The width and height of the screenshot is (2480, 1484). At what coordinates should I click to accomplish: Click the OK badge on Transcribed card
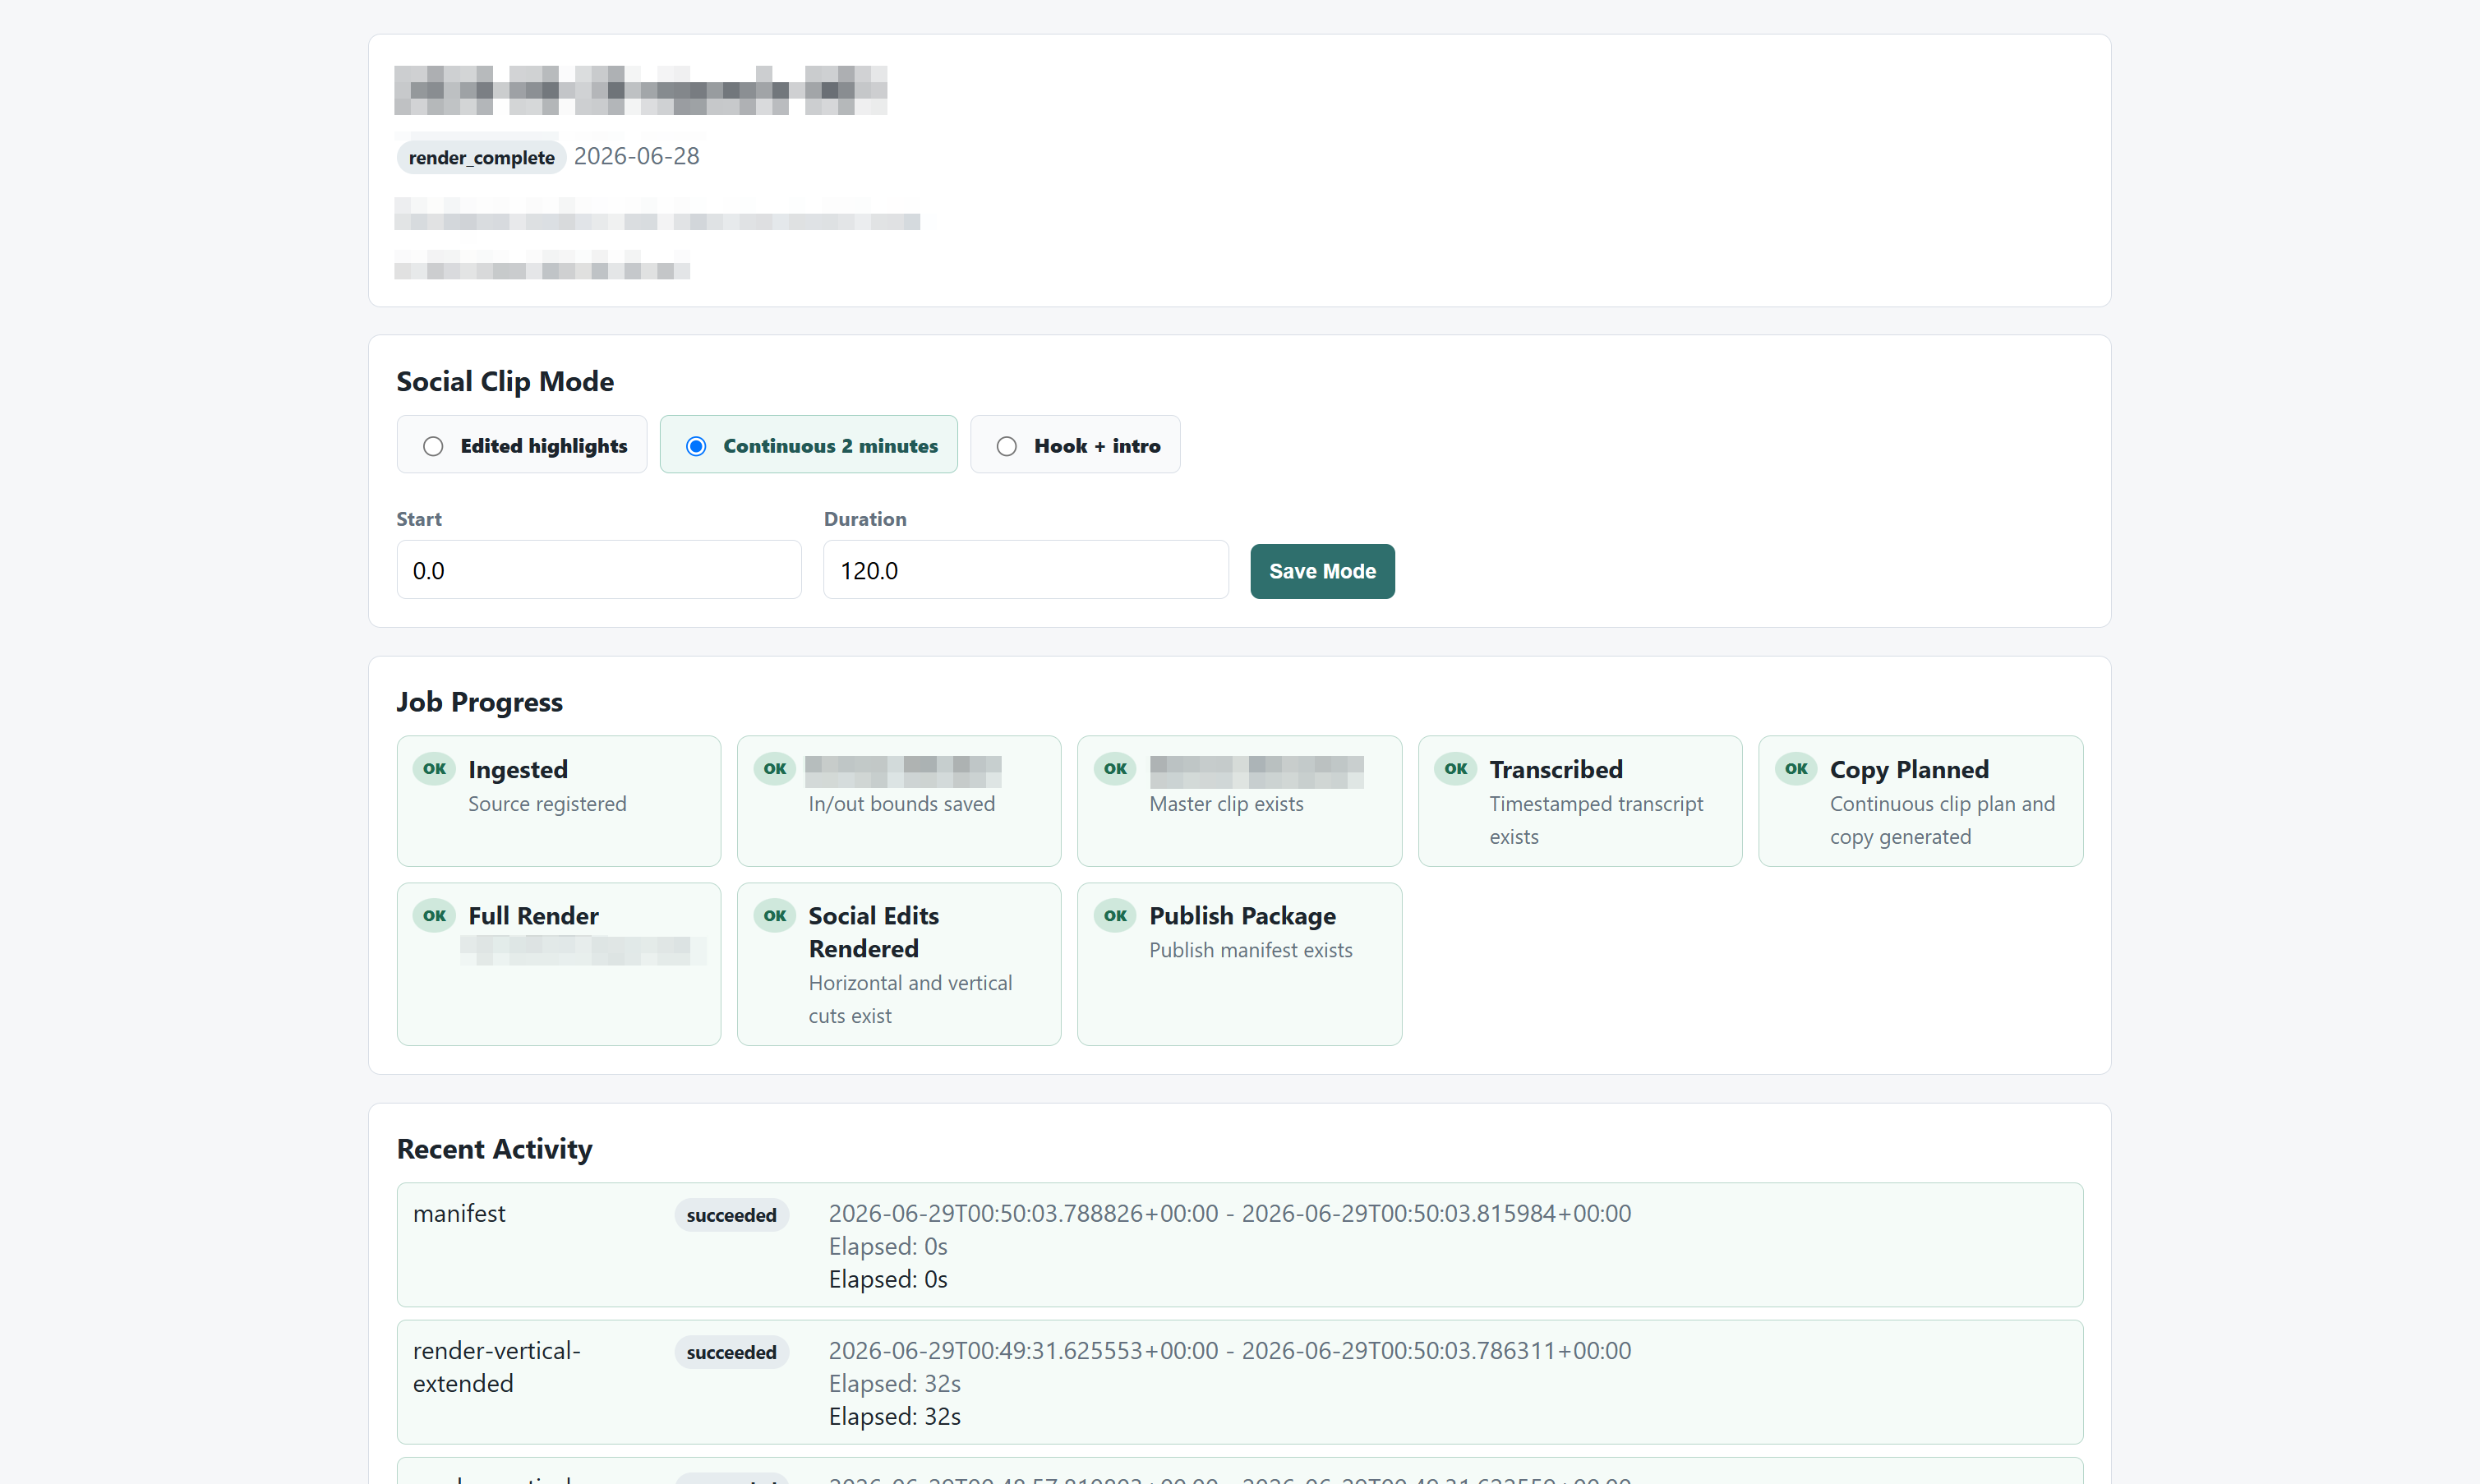[1456, 769]
